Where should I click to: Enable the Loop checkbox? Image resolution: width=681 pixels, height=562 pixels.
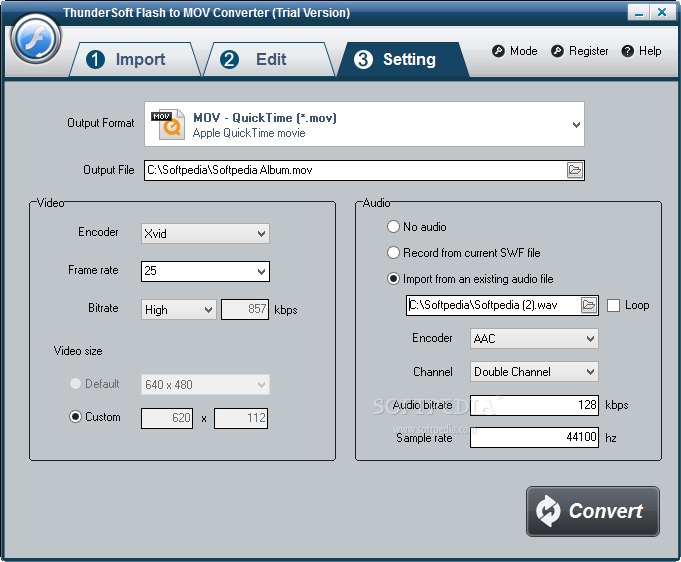click(x=613, y=305)
